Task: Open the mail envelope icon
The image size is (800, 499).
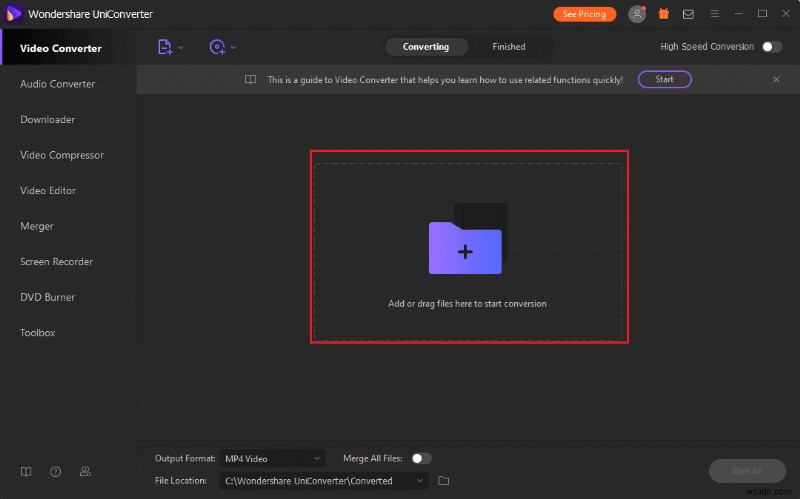Action: (688, 14)
